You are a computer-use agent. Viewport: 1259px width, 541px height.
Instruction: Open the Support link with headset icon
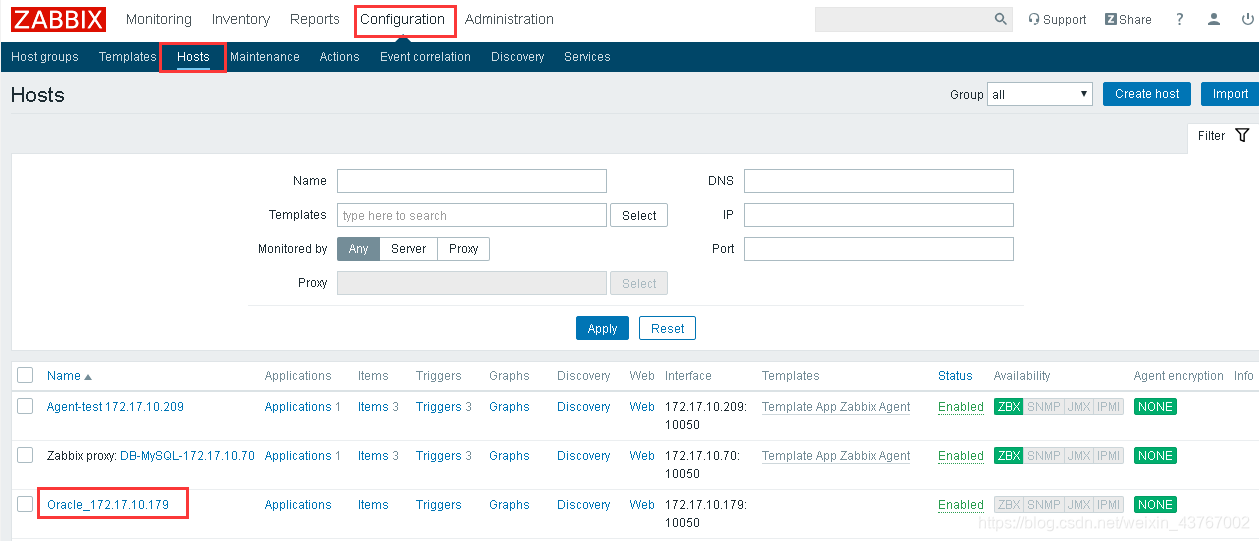coord(1057,19)
